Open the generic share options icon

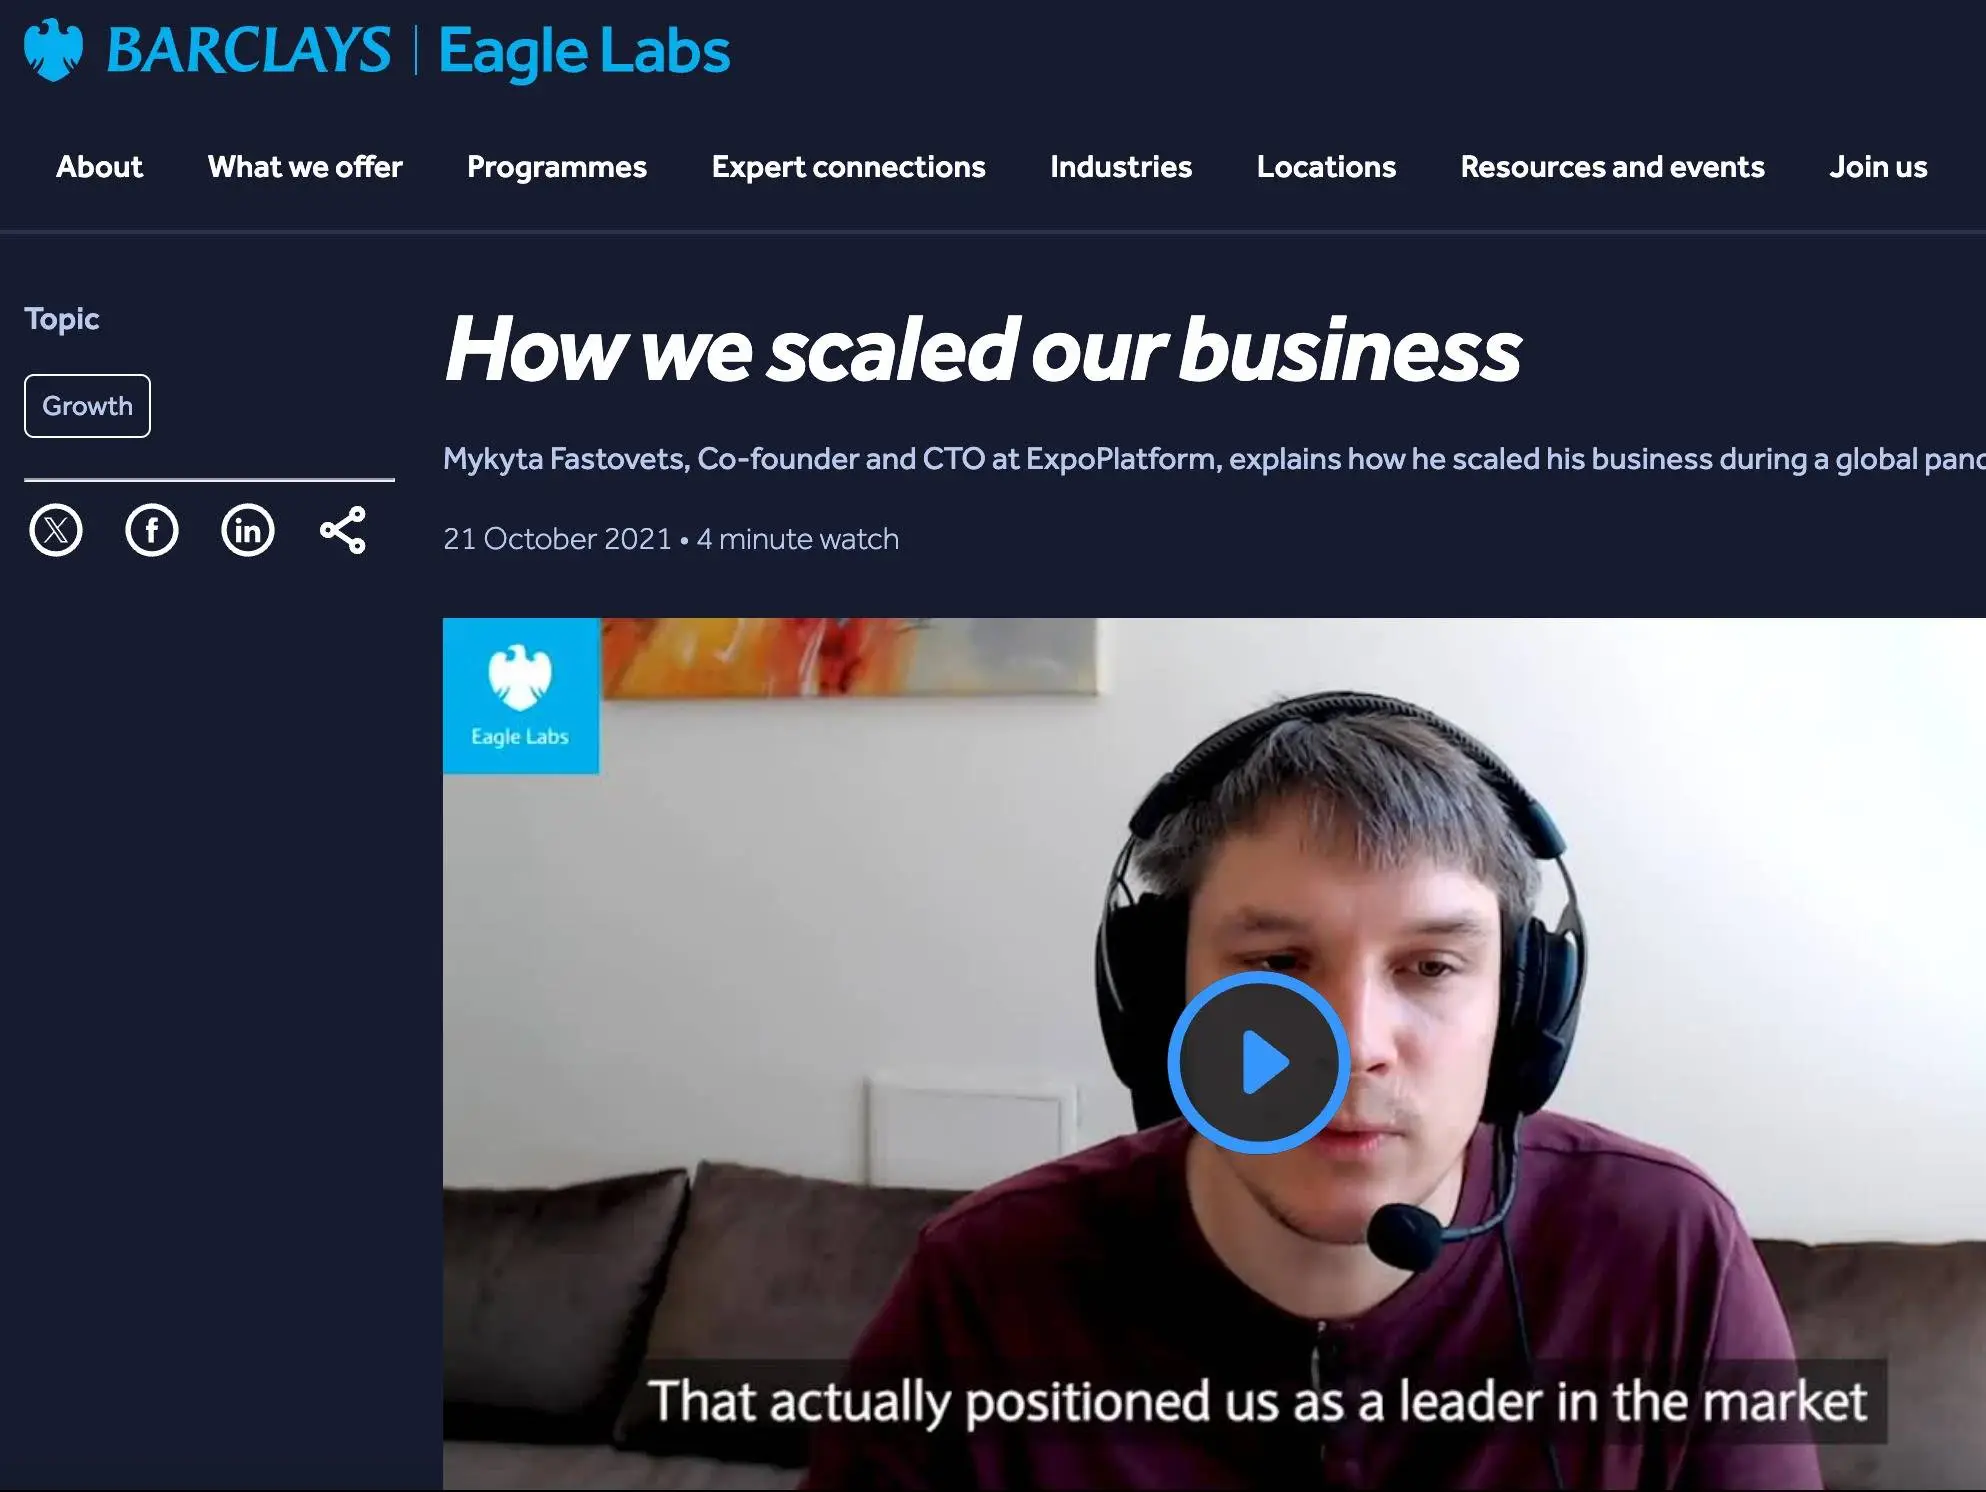click(343, 530)
